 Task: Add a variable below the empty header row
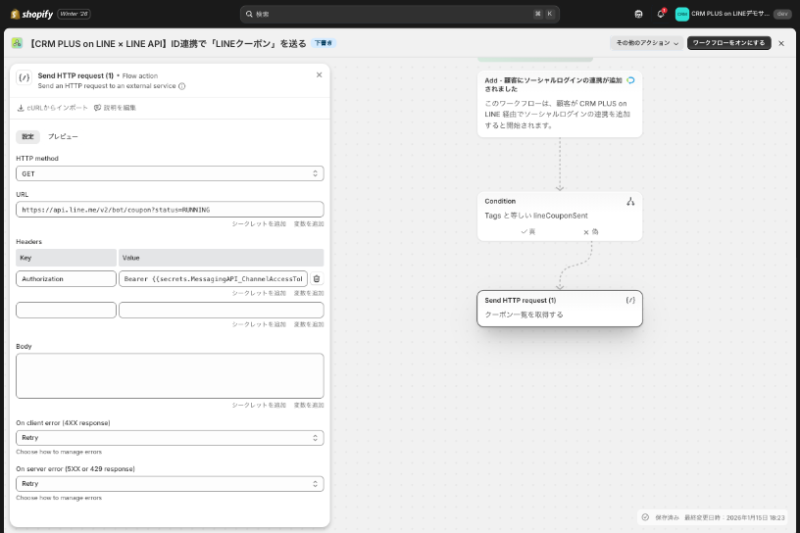[309, 324]
